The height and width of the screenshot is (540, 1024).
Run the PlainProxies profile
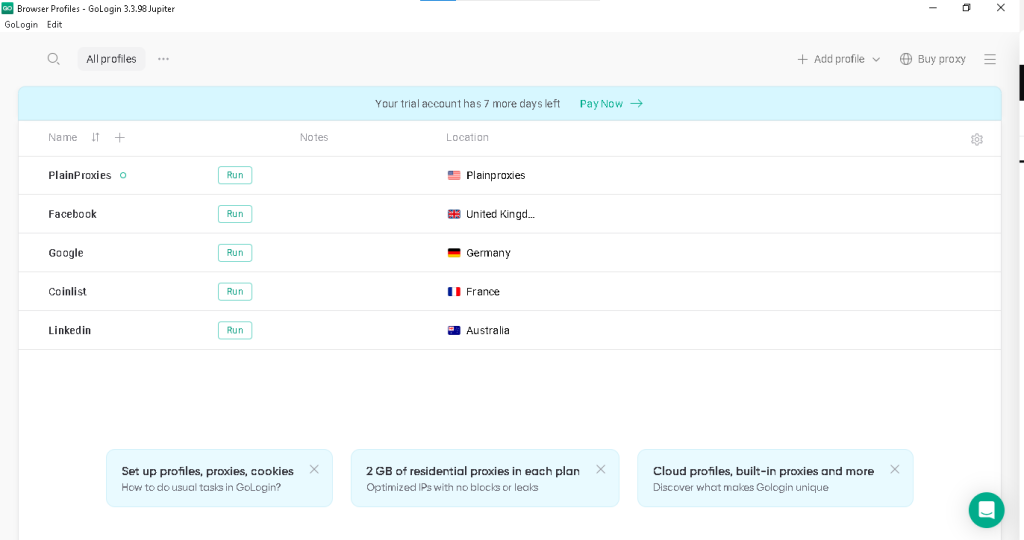click(235, 175)
